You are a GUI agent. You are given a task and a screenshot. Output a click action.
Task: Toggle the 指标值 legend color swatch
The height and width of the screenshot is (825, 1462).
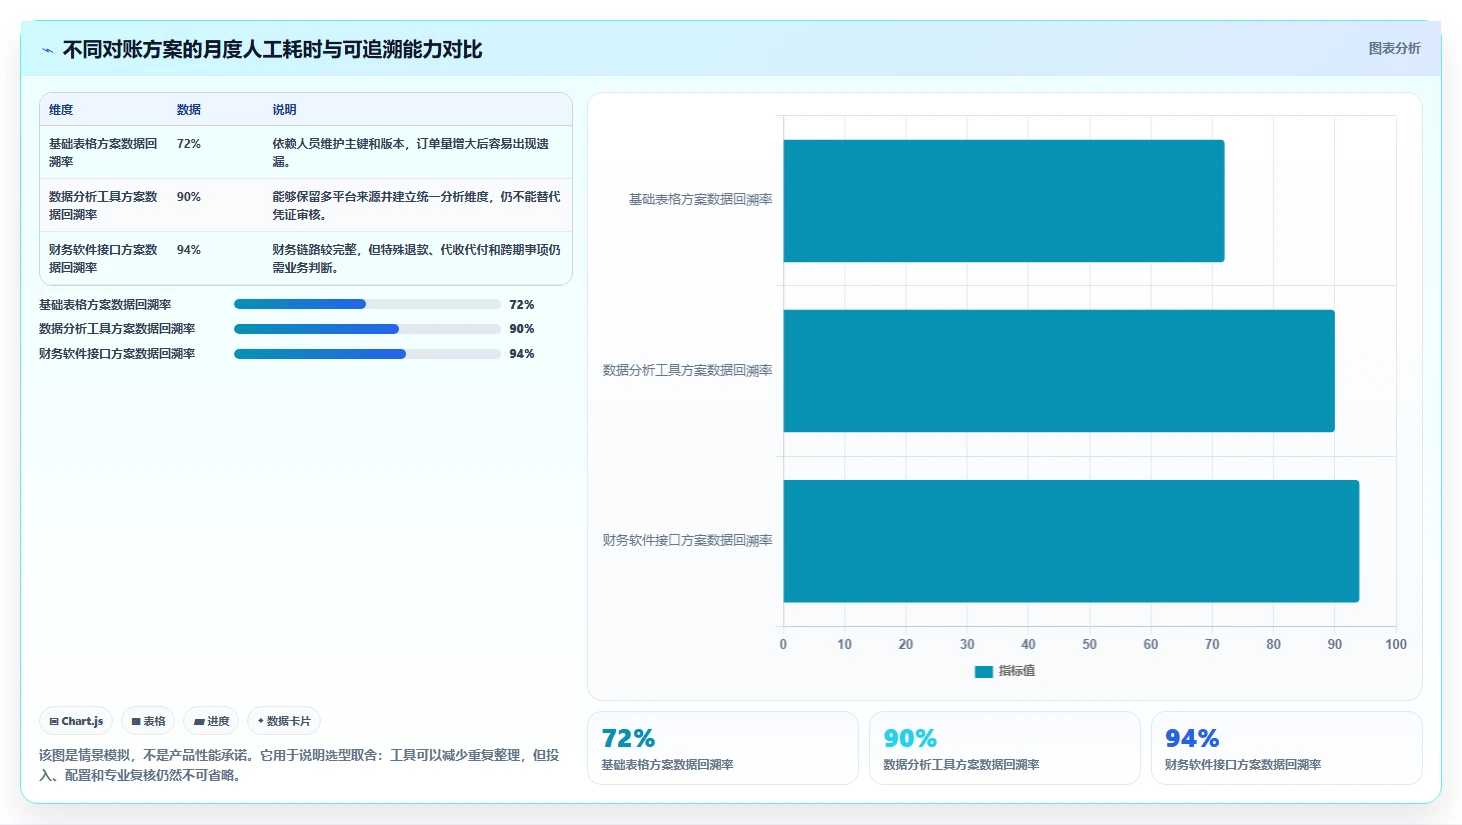pos(984,672)
